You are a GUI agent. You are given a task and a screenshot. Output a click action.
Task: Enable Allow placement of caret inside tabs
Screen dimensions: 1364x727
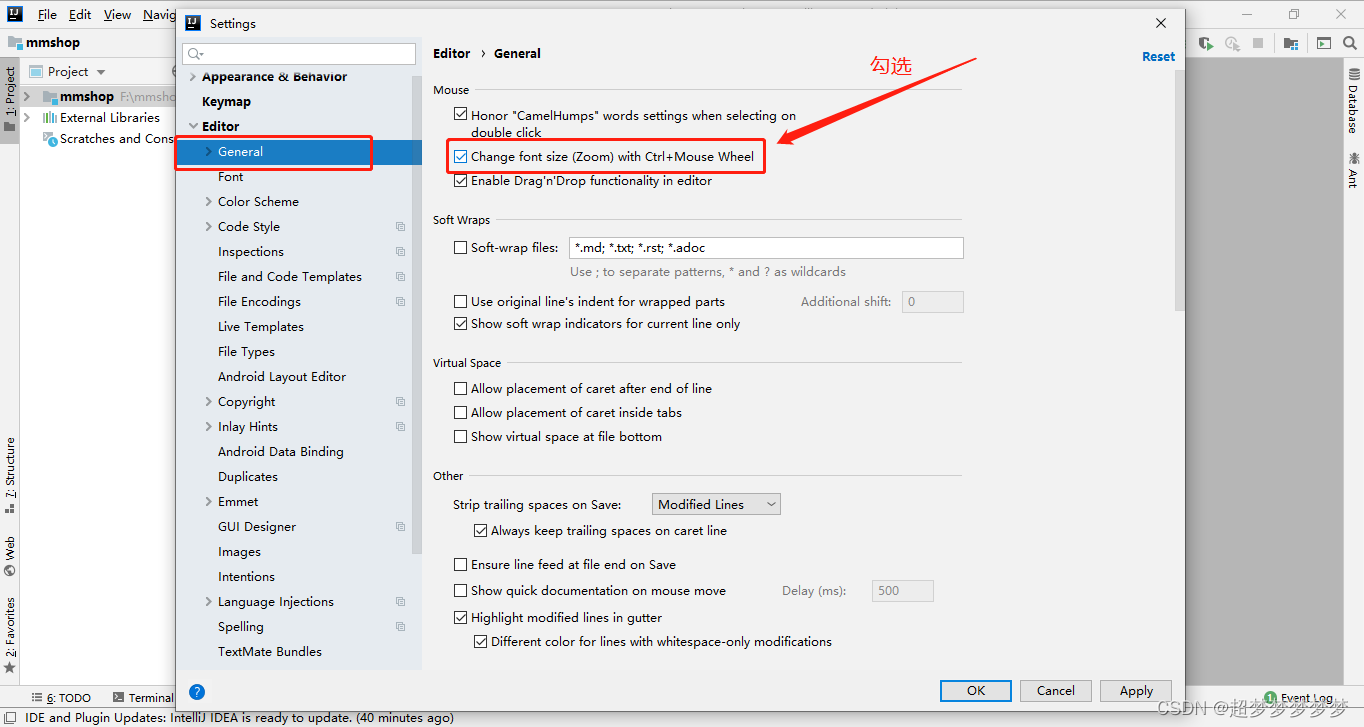(x=461, y=412)
